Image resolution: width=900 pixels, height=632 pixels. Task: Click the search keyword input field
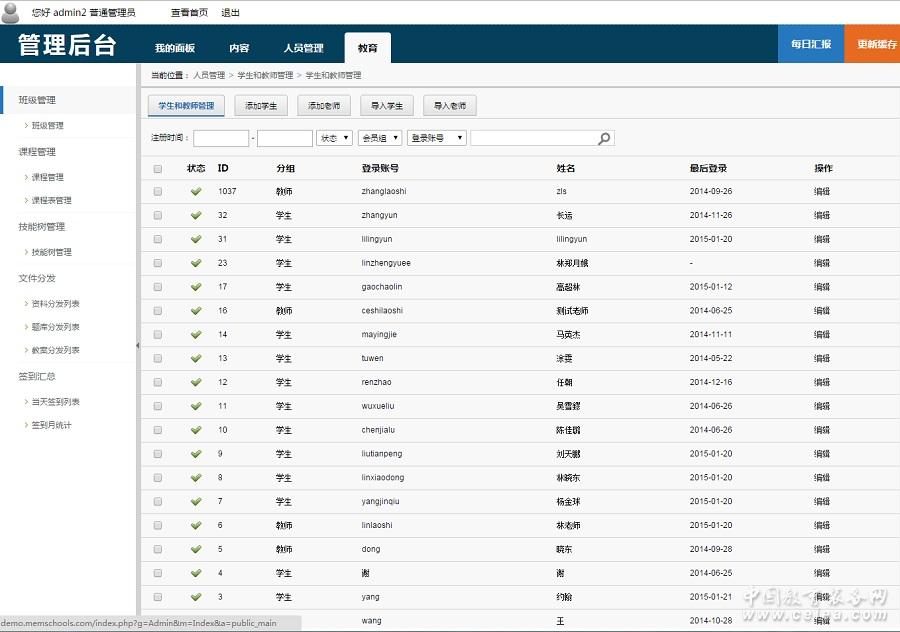[x=534, y=139]
